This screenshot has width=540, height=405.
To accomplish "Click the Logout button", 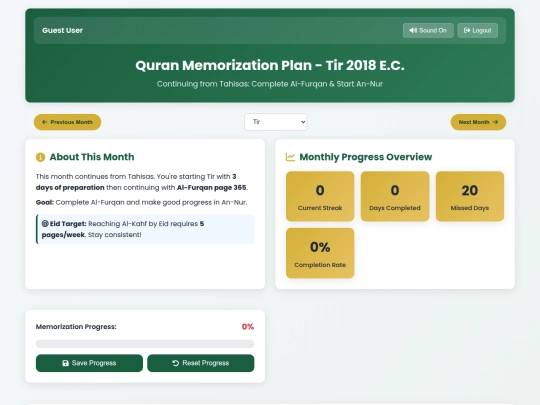I will click(x=477, y=30).
